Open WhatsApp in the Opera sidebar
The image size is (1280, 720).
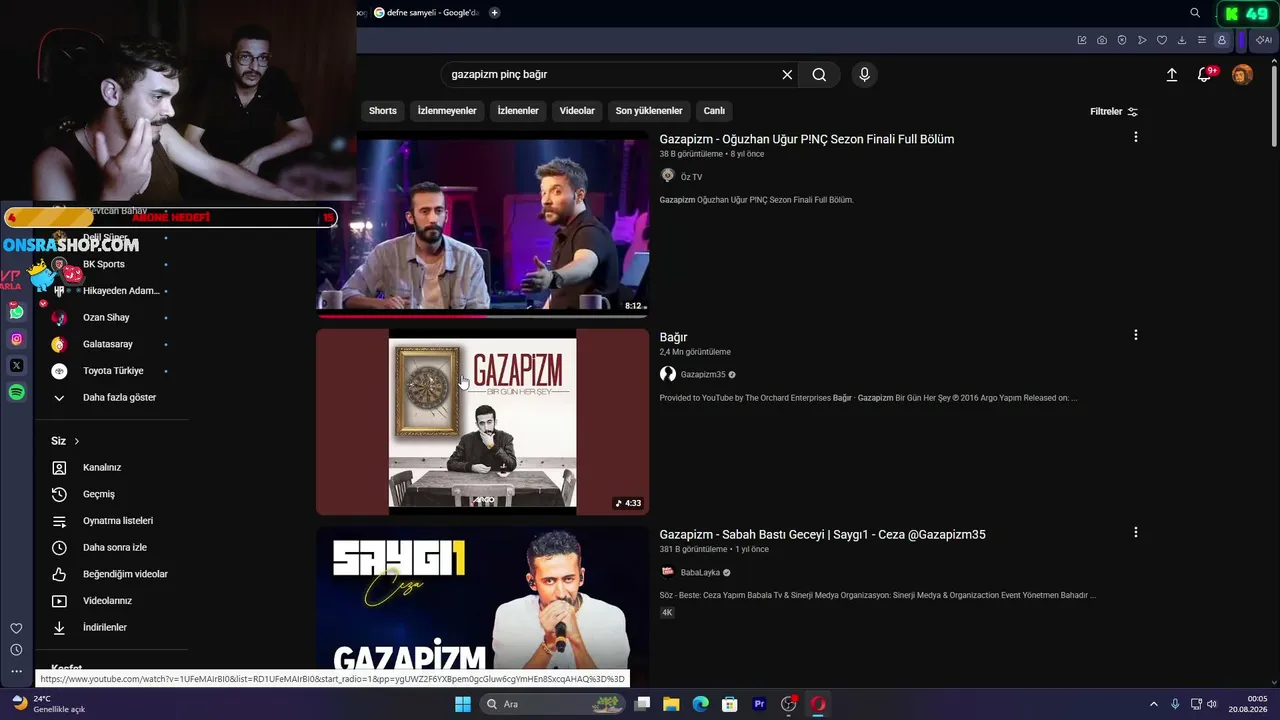pyautogui.click(x=16, y=312)
